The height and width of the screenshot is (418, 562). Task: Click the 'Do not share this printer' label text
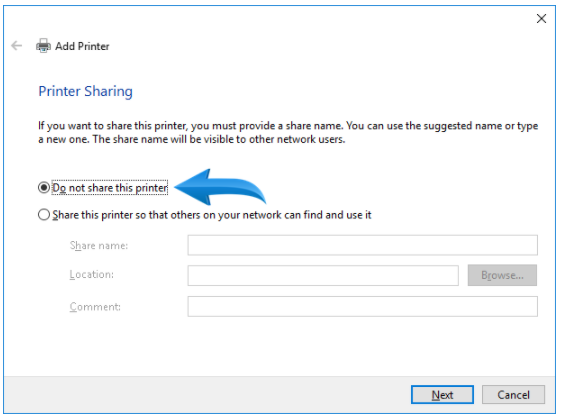tap(110, 188)
